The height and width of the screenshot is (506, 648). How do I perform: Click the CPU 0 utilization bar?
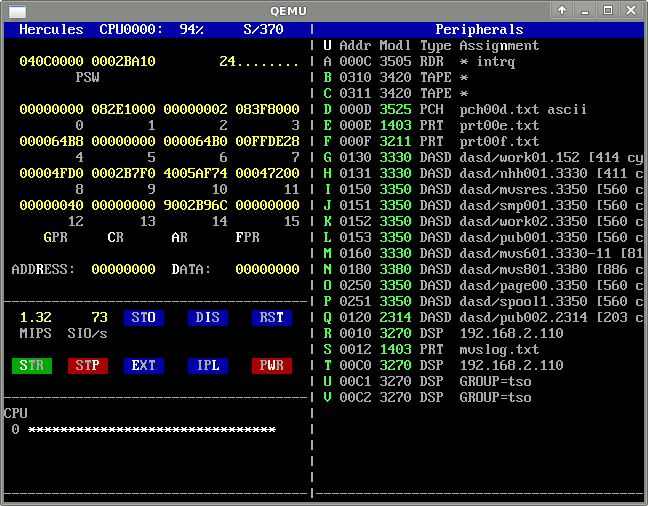coord(152,430)
